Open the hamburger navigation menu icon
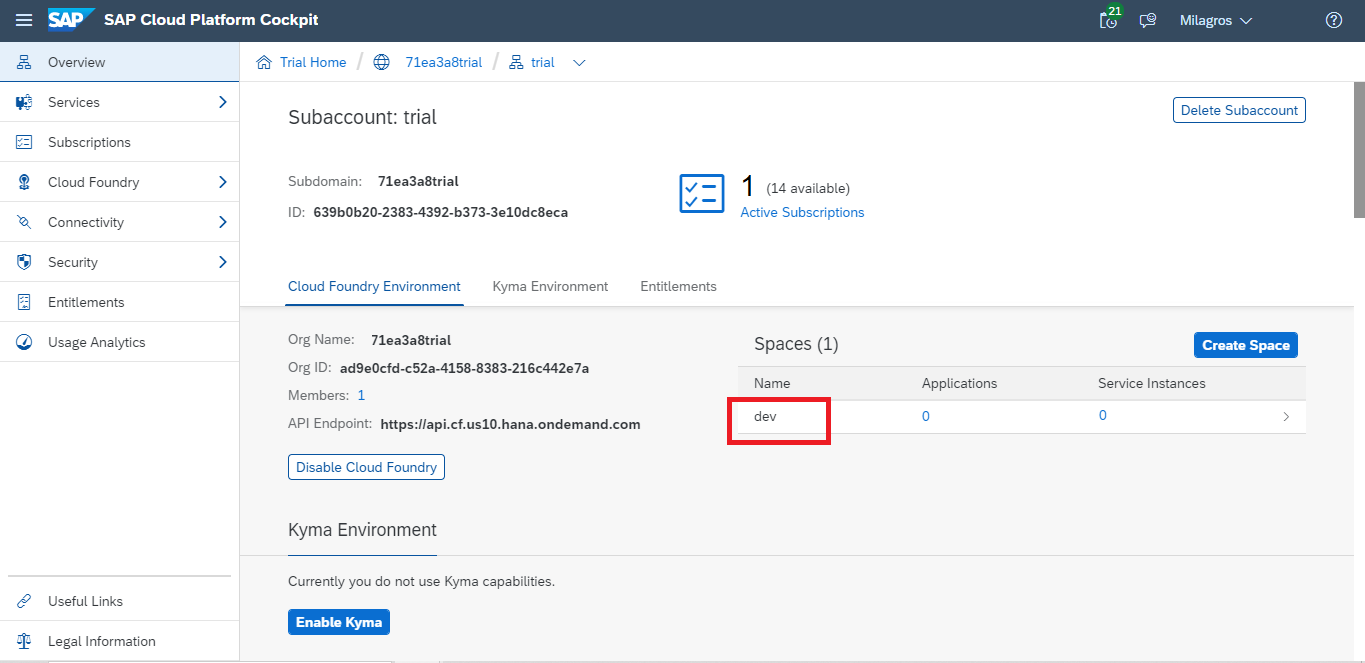The image size is (1365, 663). coord(24,20)
